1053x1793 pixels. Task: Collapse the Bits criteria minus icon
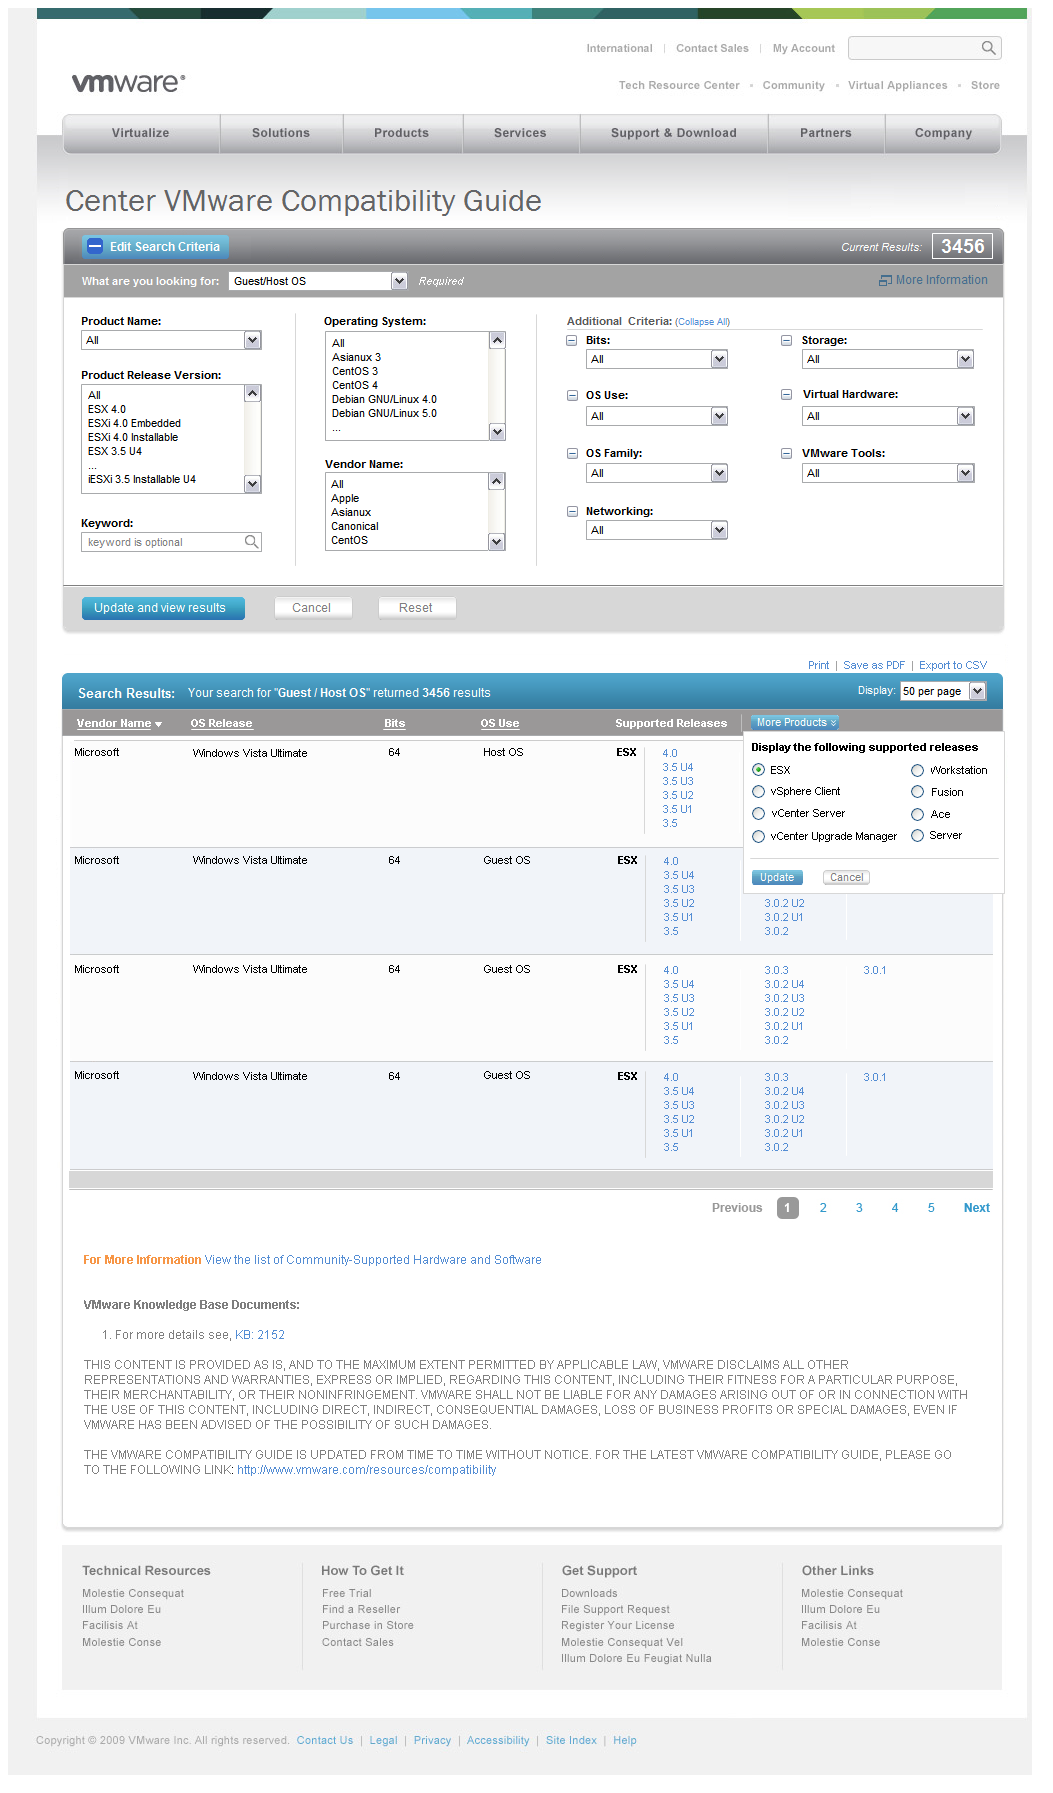572,341
